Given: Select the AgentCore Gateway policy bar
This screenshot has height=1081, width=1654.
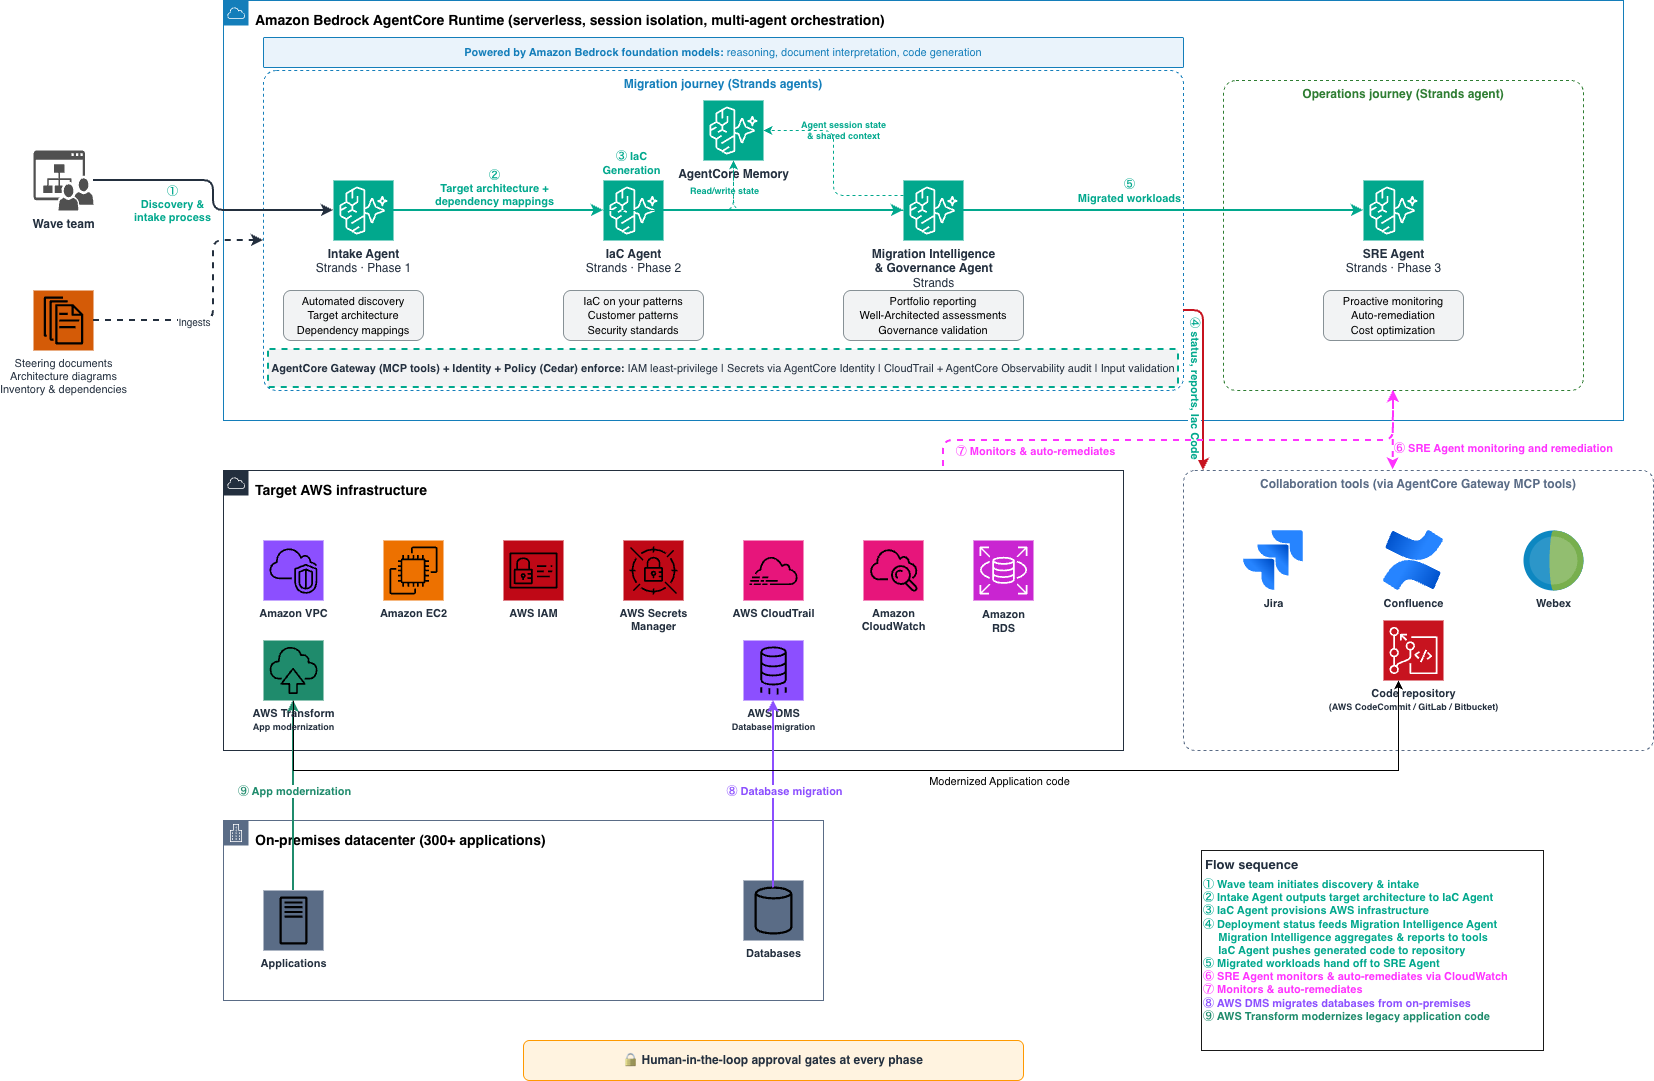Looking at the screenshot, I should [723, 368].
